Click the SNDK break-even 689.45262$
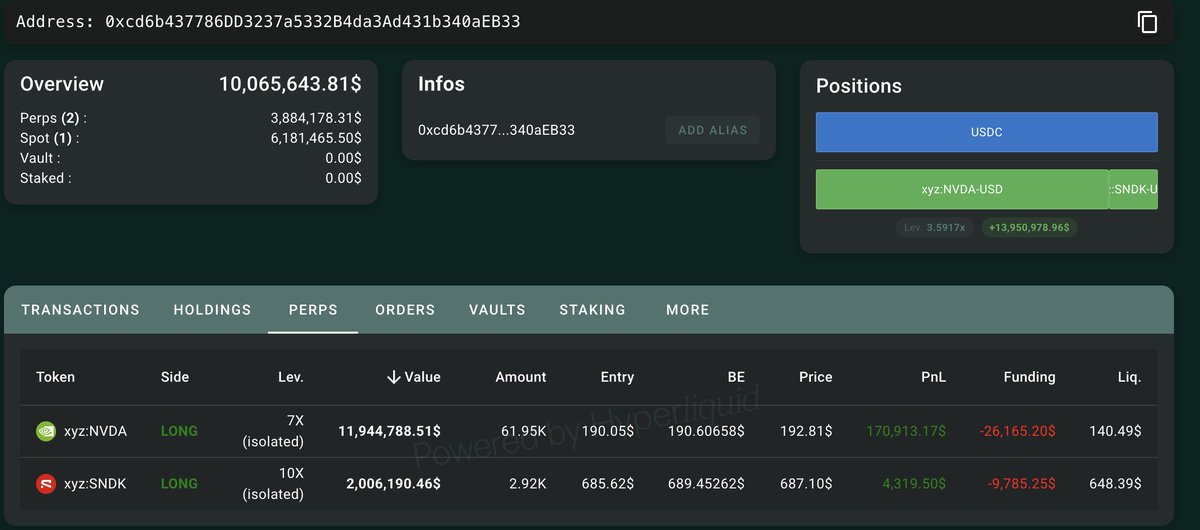Viewport: 1200px width, 530px height. [x=706, y=484]
